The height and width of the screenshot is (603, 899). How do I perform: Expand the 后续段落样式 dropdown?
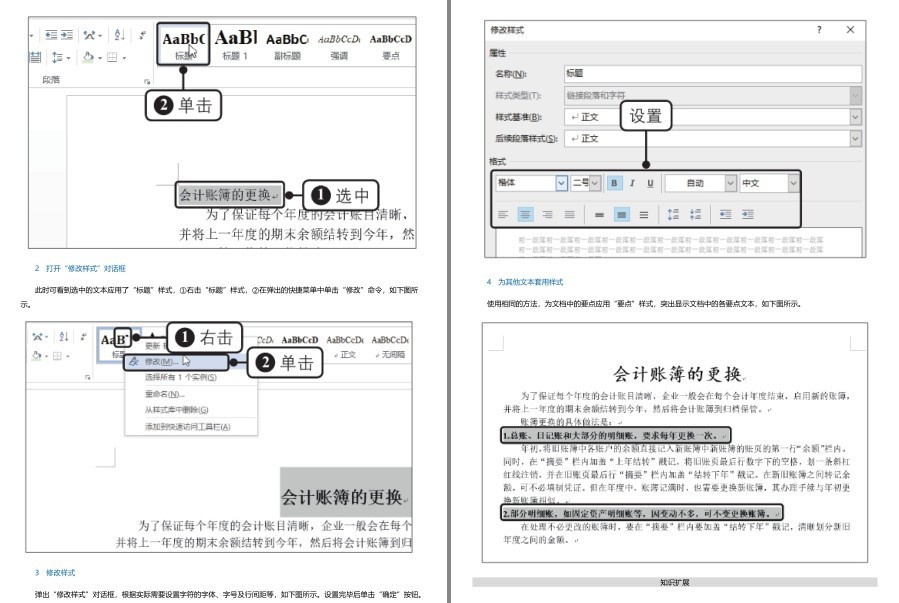pos(855,138)
